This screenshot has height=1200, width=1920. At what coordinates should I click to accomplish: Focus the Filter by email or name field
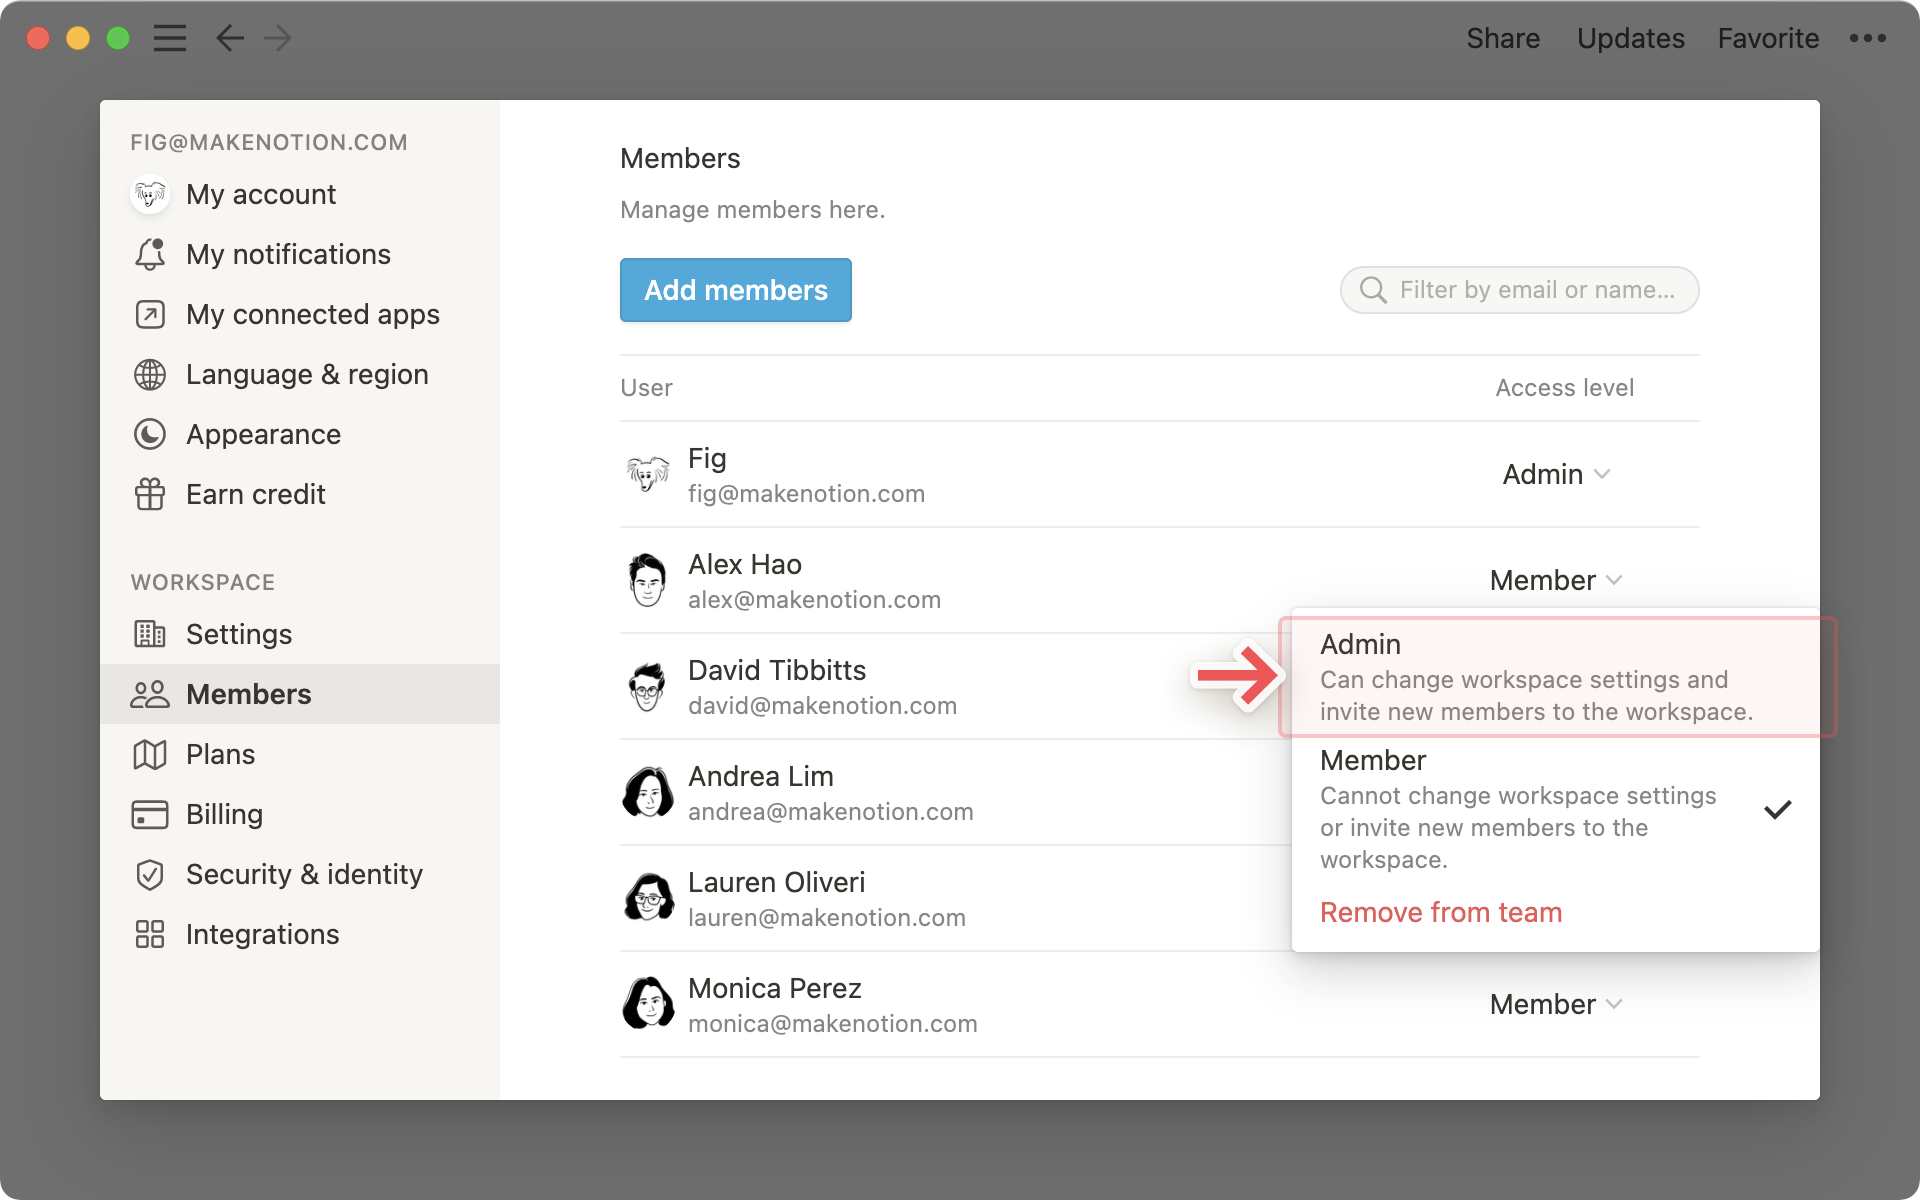pyautogui.click(x=1535, y=290)
